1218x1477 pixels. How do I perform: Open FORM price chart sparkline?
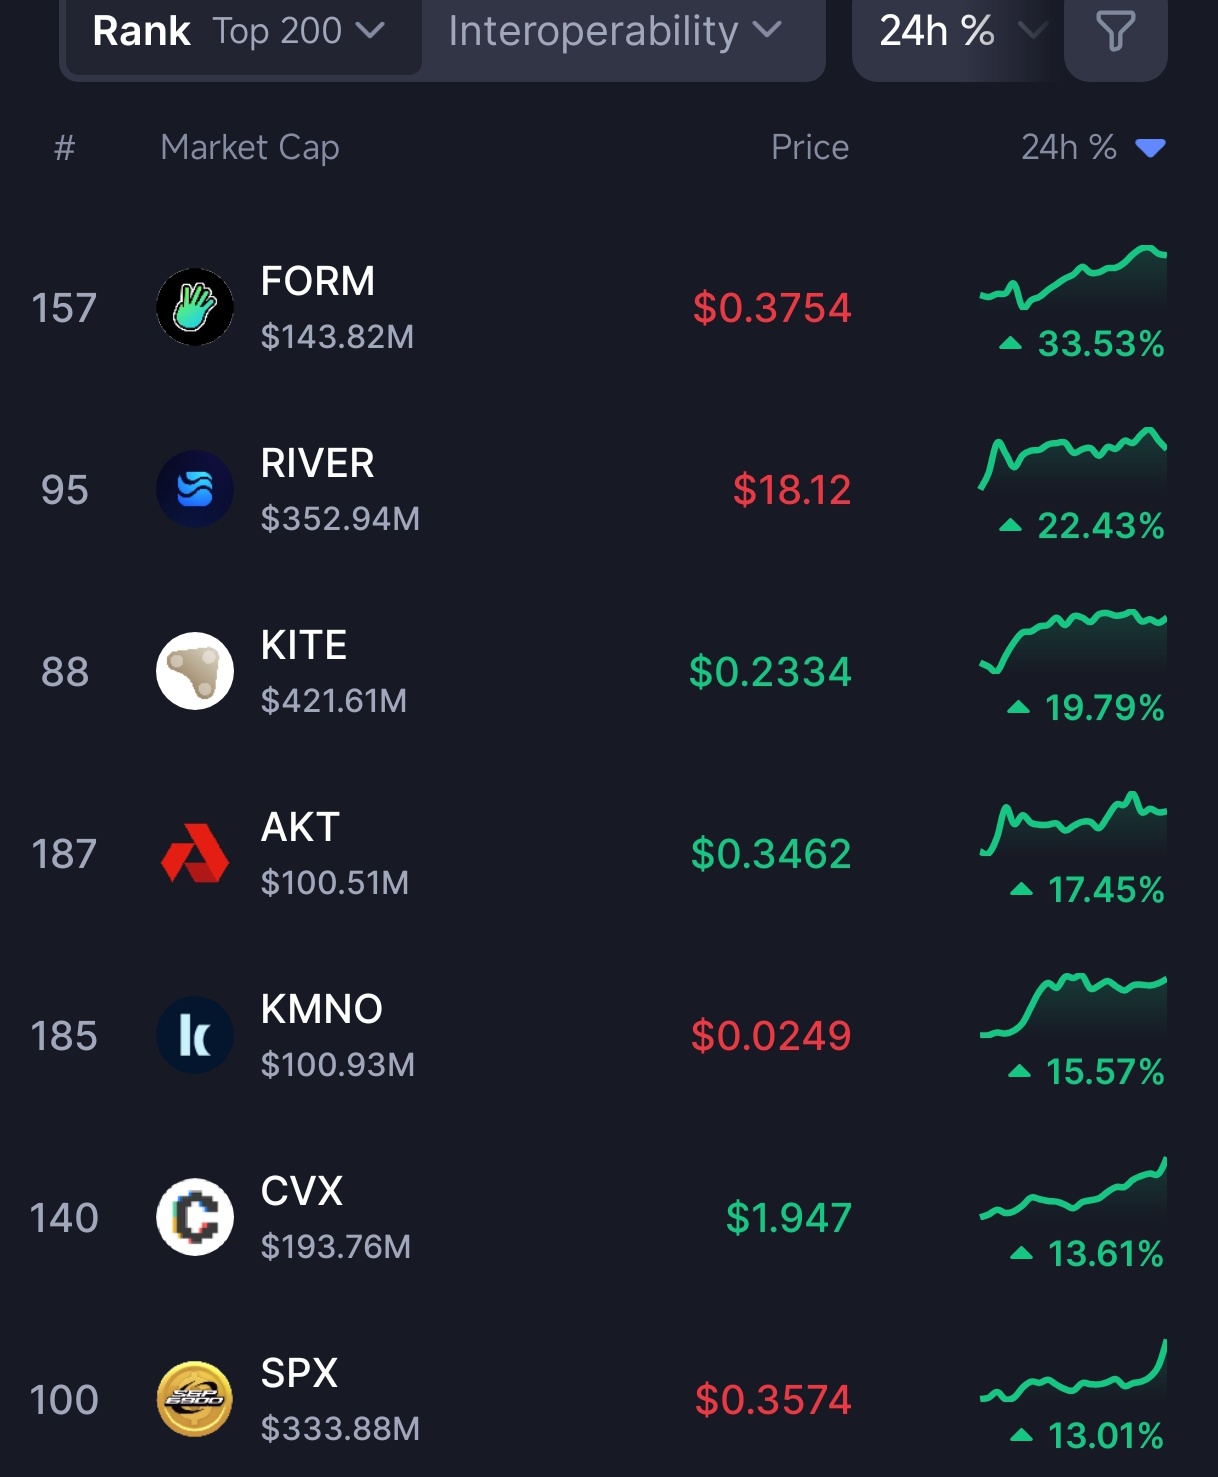[1073, 278]
